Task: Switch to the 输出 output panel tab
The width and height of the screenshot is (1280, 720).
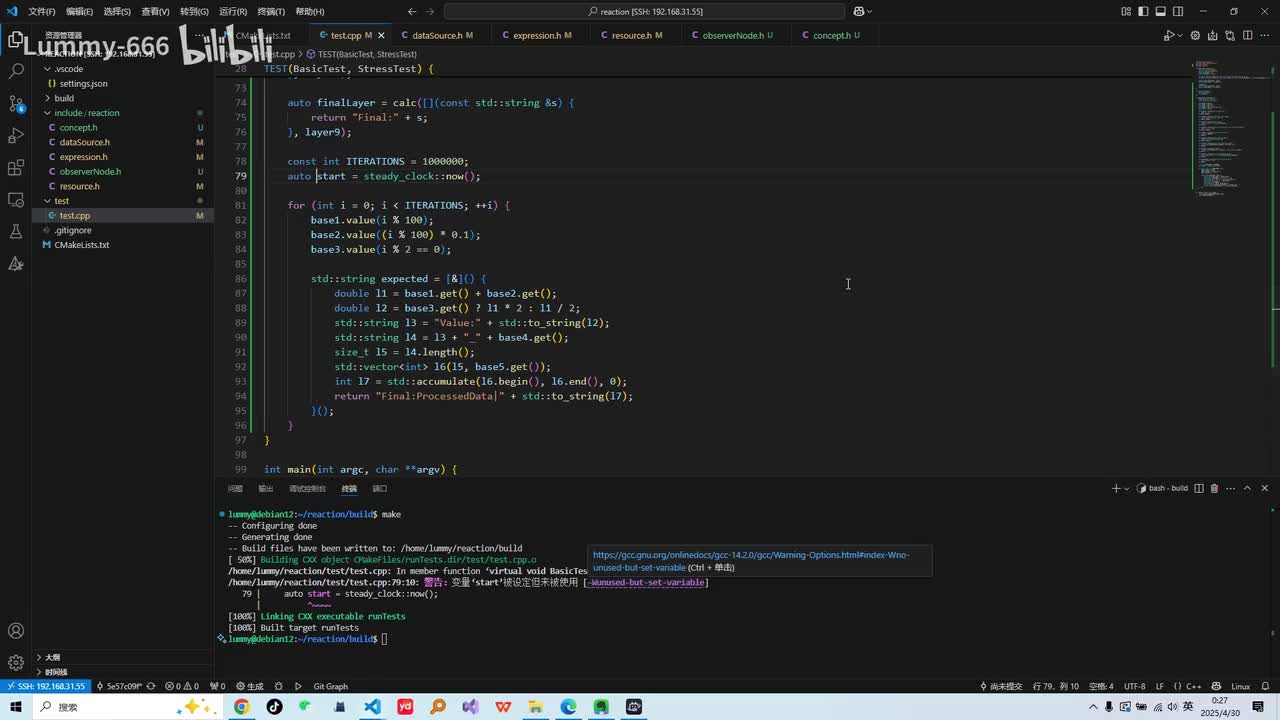Action: [x=265, y=488]
